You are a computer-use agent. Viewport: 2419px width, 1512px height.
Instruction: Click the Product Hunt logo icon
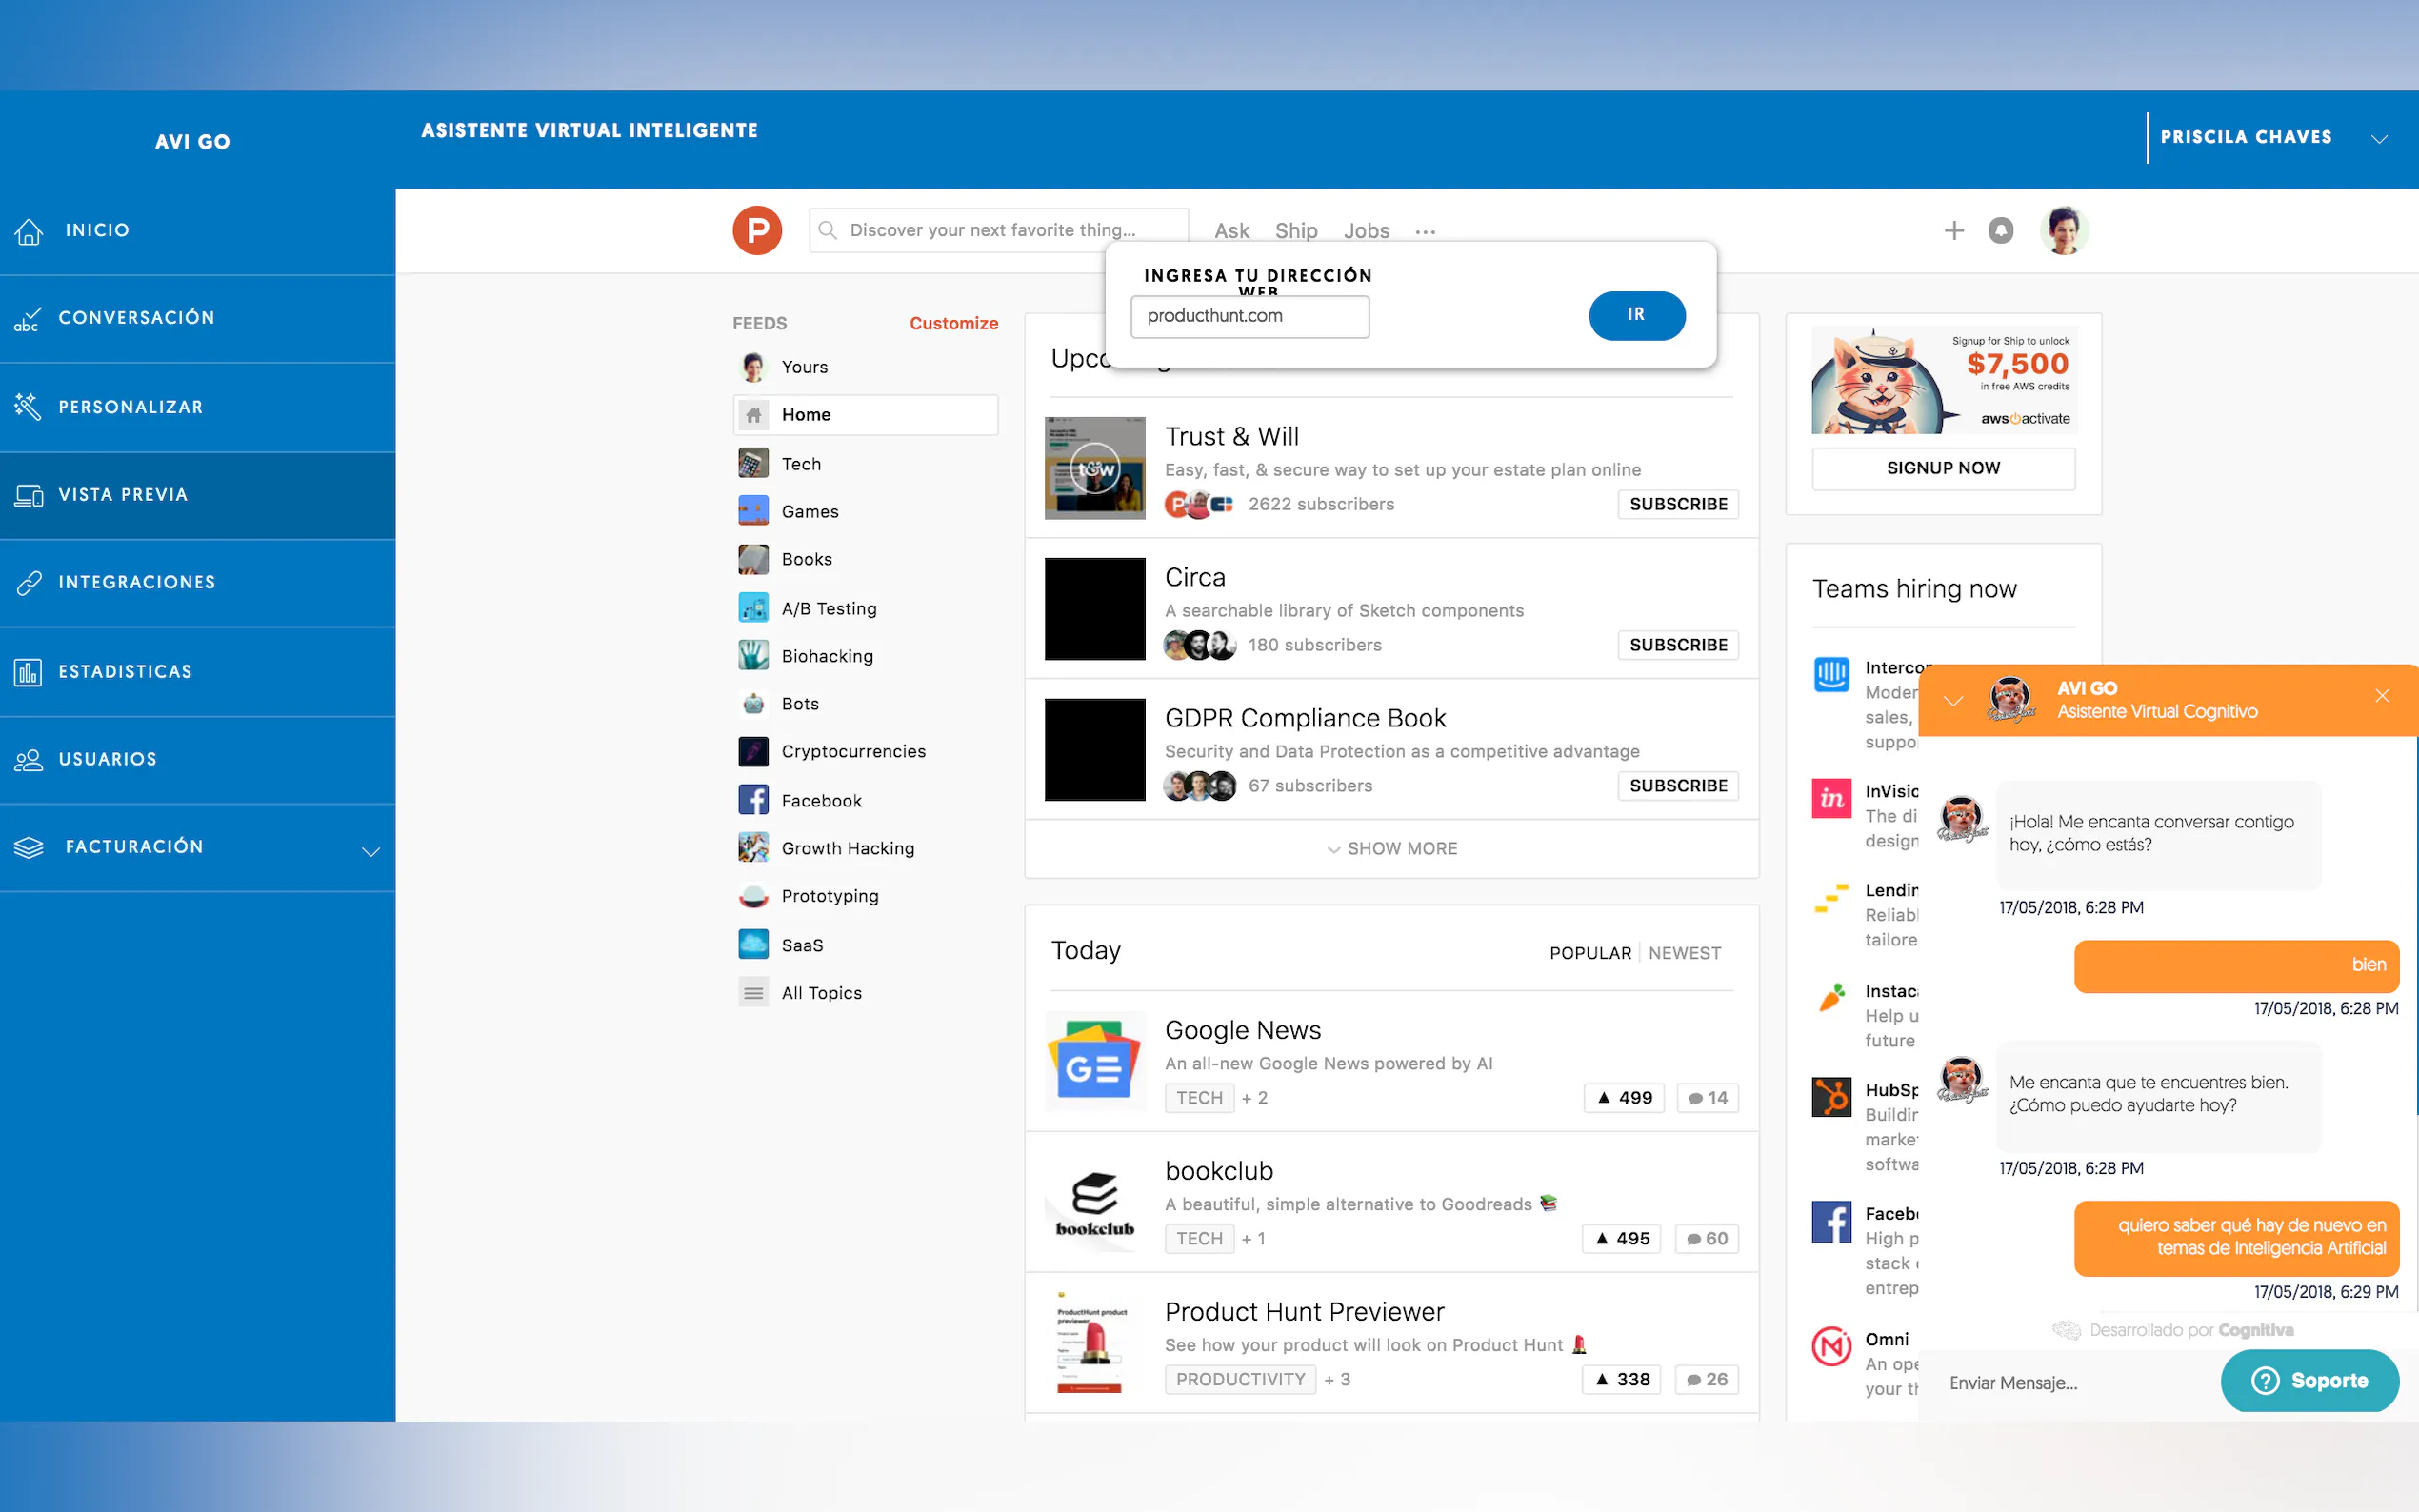click(x=757, y=230)
